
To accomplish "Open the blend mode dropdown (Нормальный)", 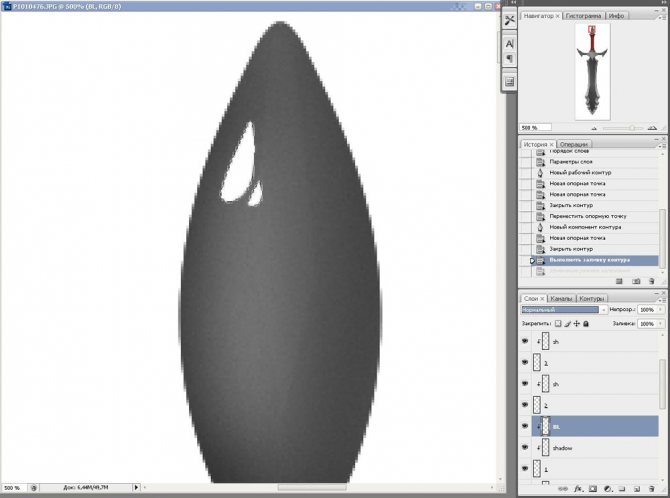I will coord(564,309).
